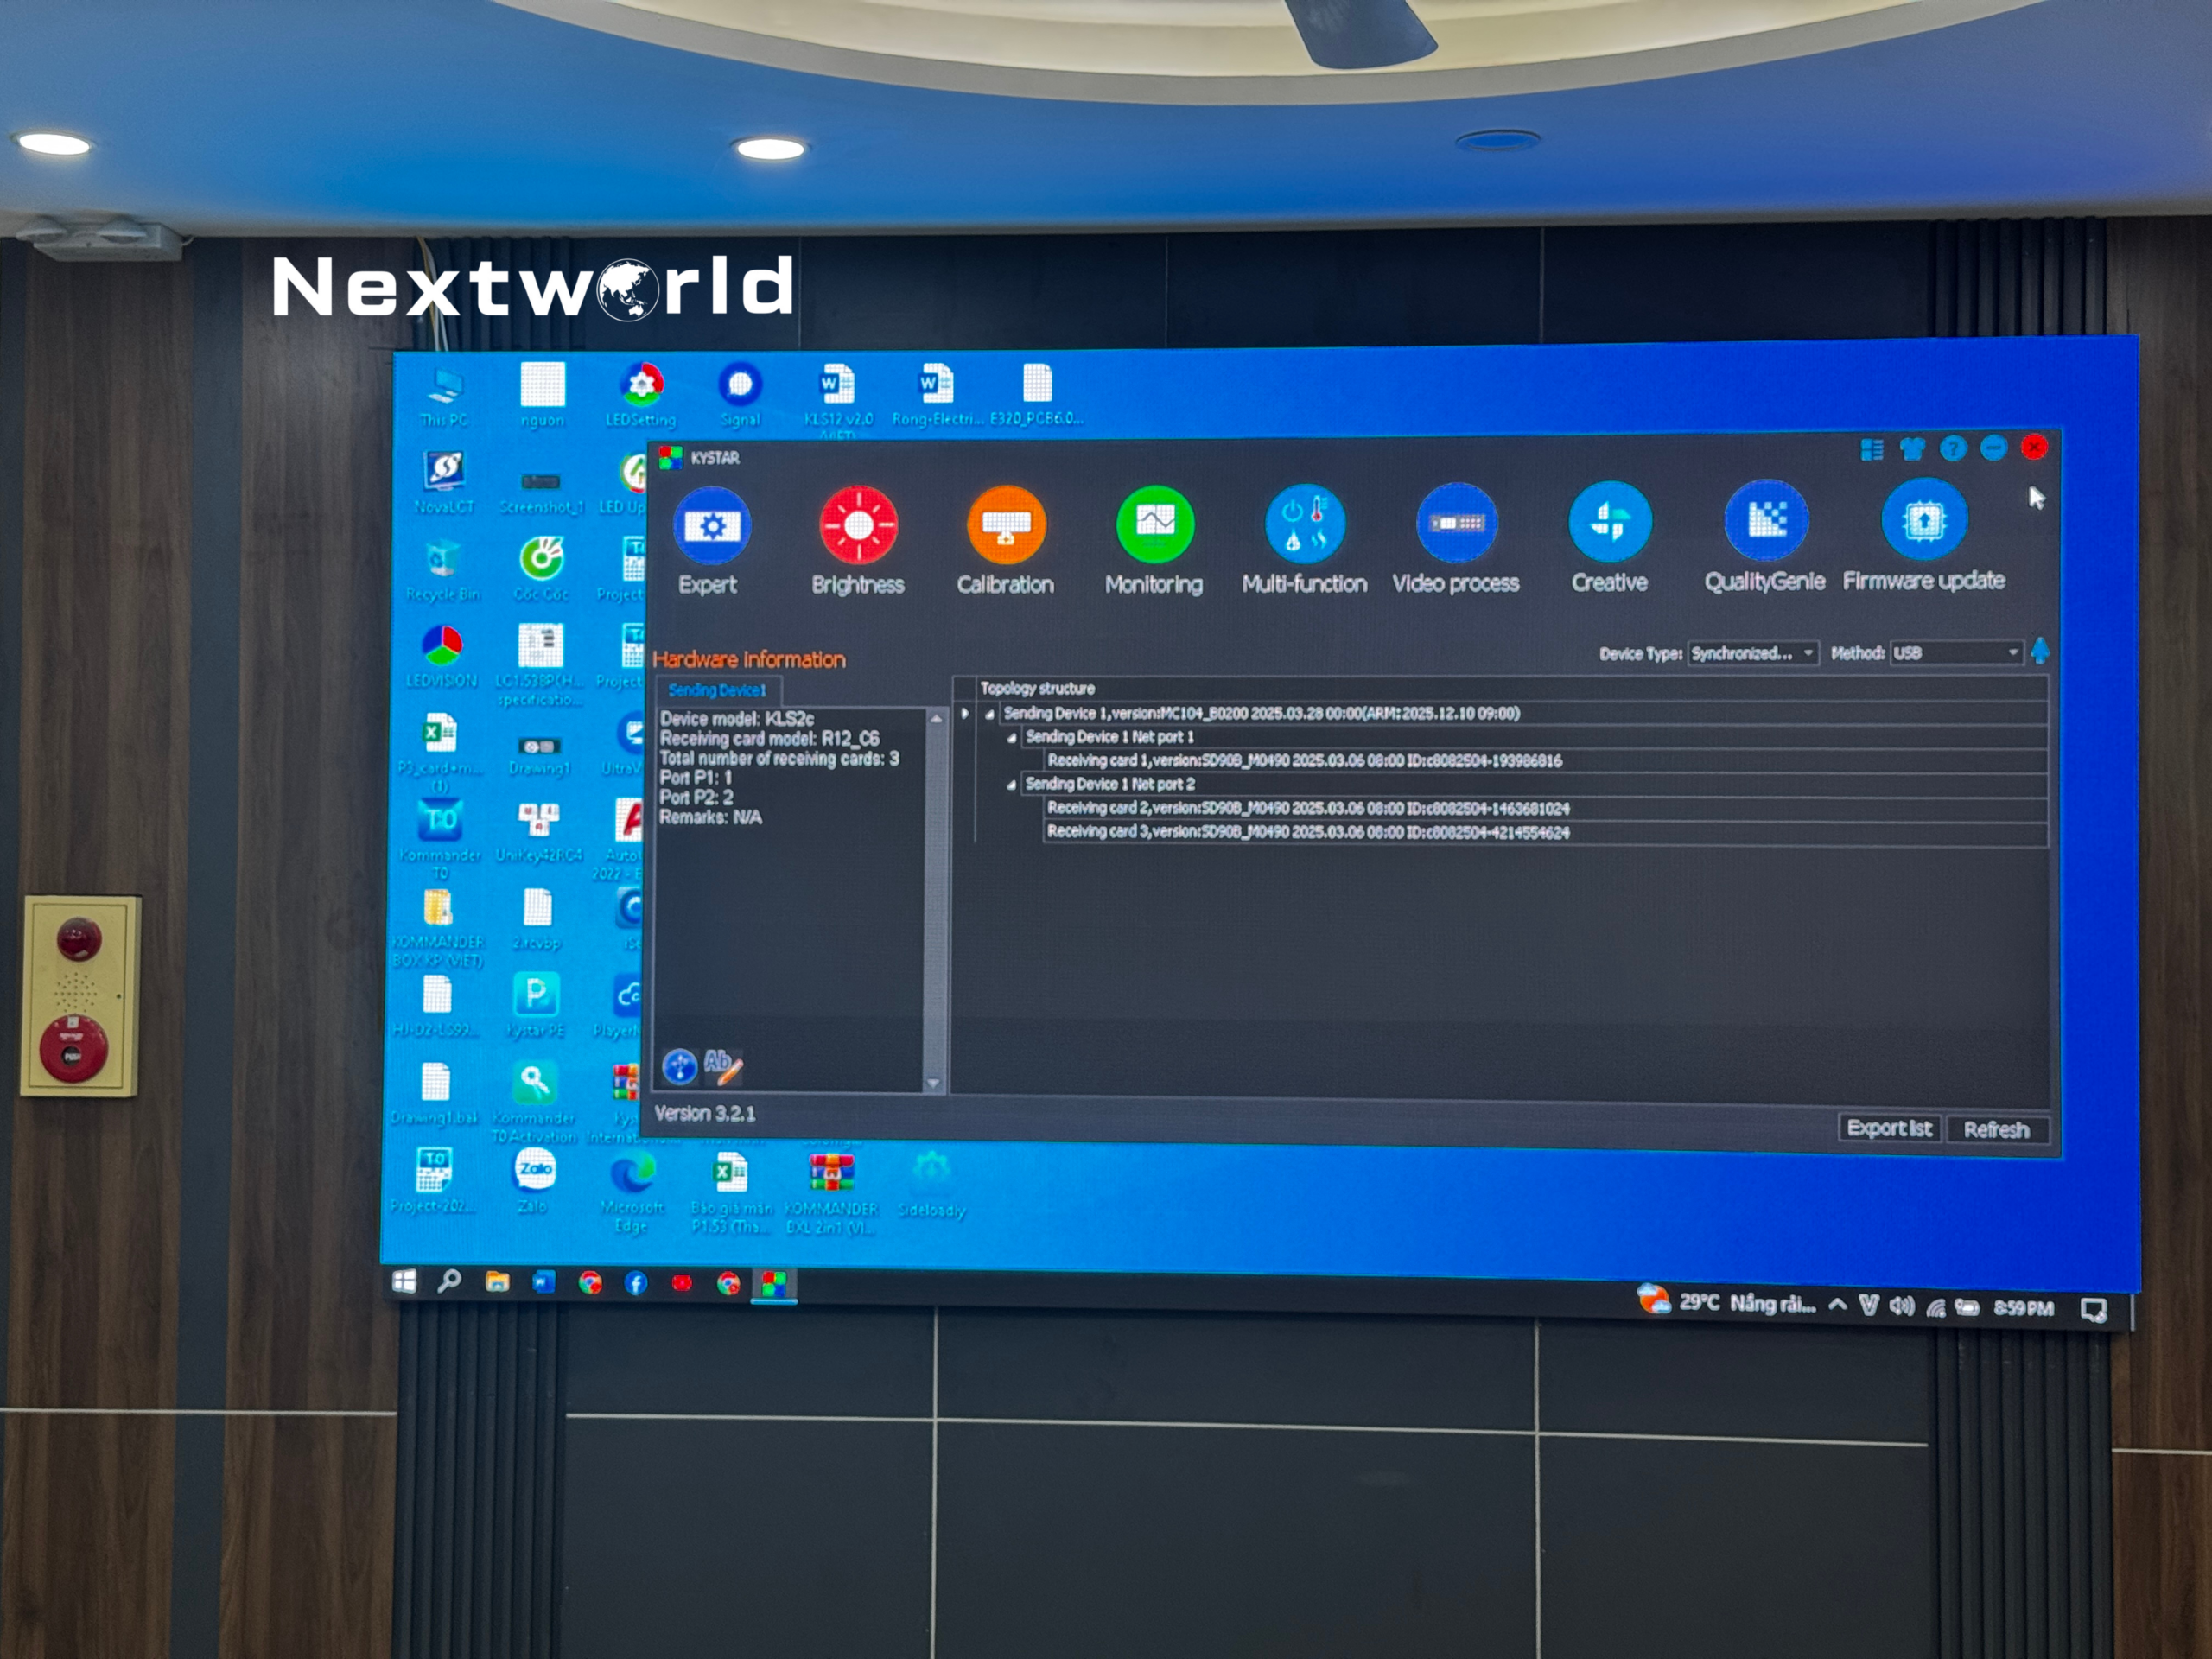2212x1659 pixels.
Task: Click the blue up arrow beside Method
Action: click(x=2041, y=651)
